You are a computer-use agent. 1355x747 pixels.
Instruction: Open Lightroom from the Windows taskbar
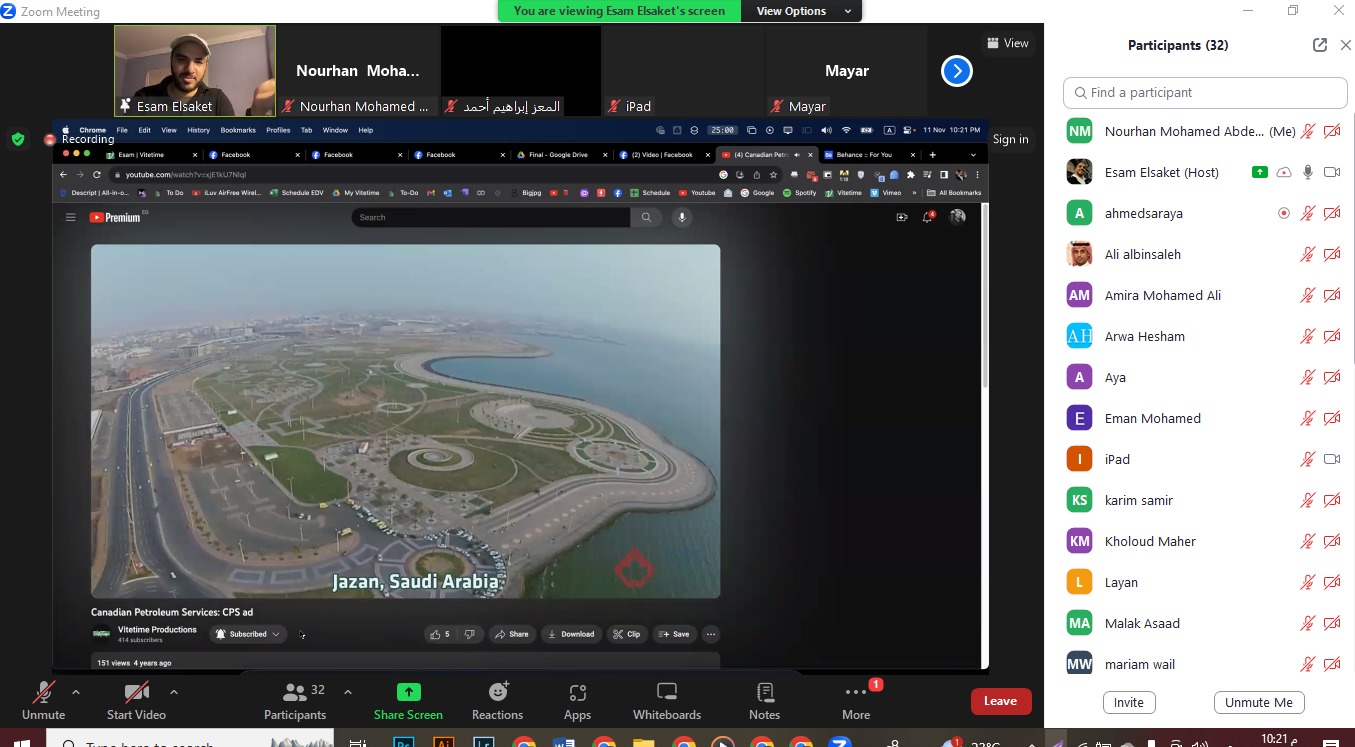tap(484, 742)
